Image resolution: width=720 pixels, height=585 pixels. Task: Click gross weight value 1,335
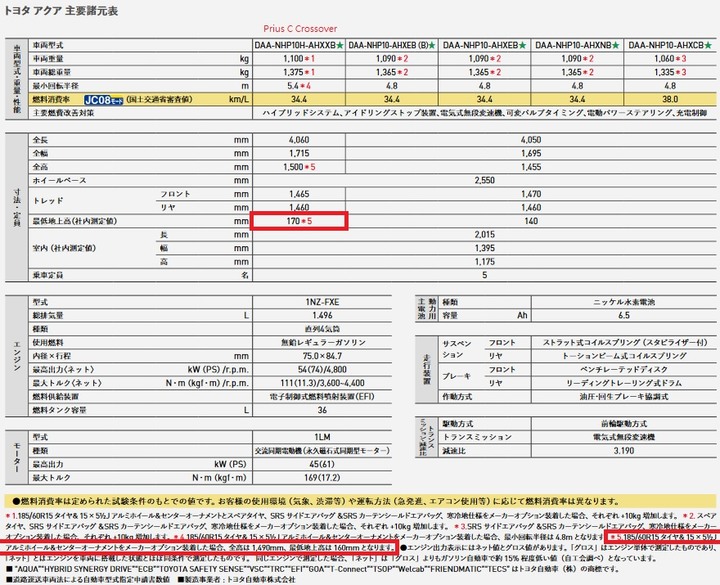[x=664, y=72]
